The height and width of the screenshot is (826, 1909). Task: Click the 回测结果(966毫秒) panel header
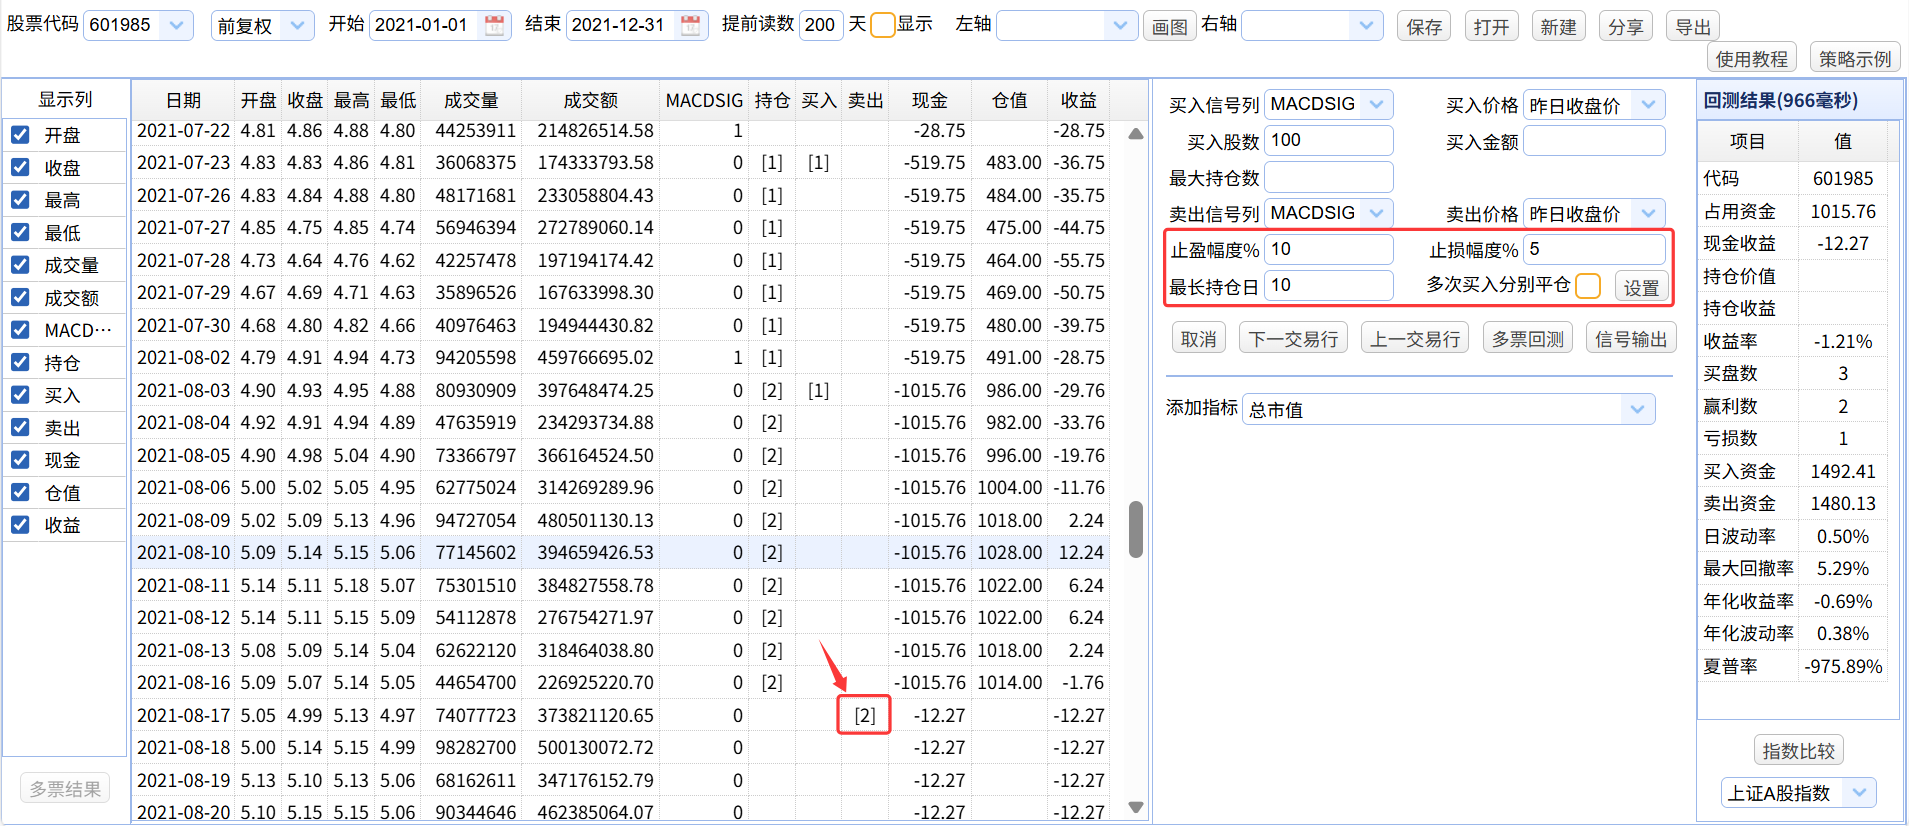[x=1798, y=101]
